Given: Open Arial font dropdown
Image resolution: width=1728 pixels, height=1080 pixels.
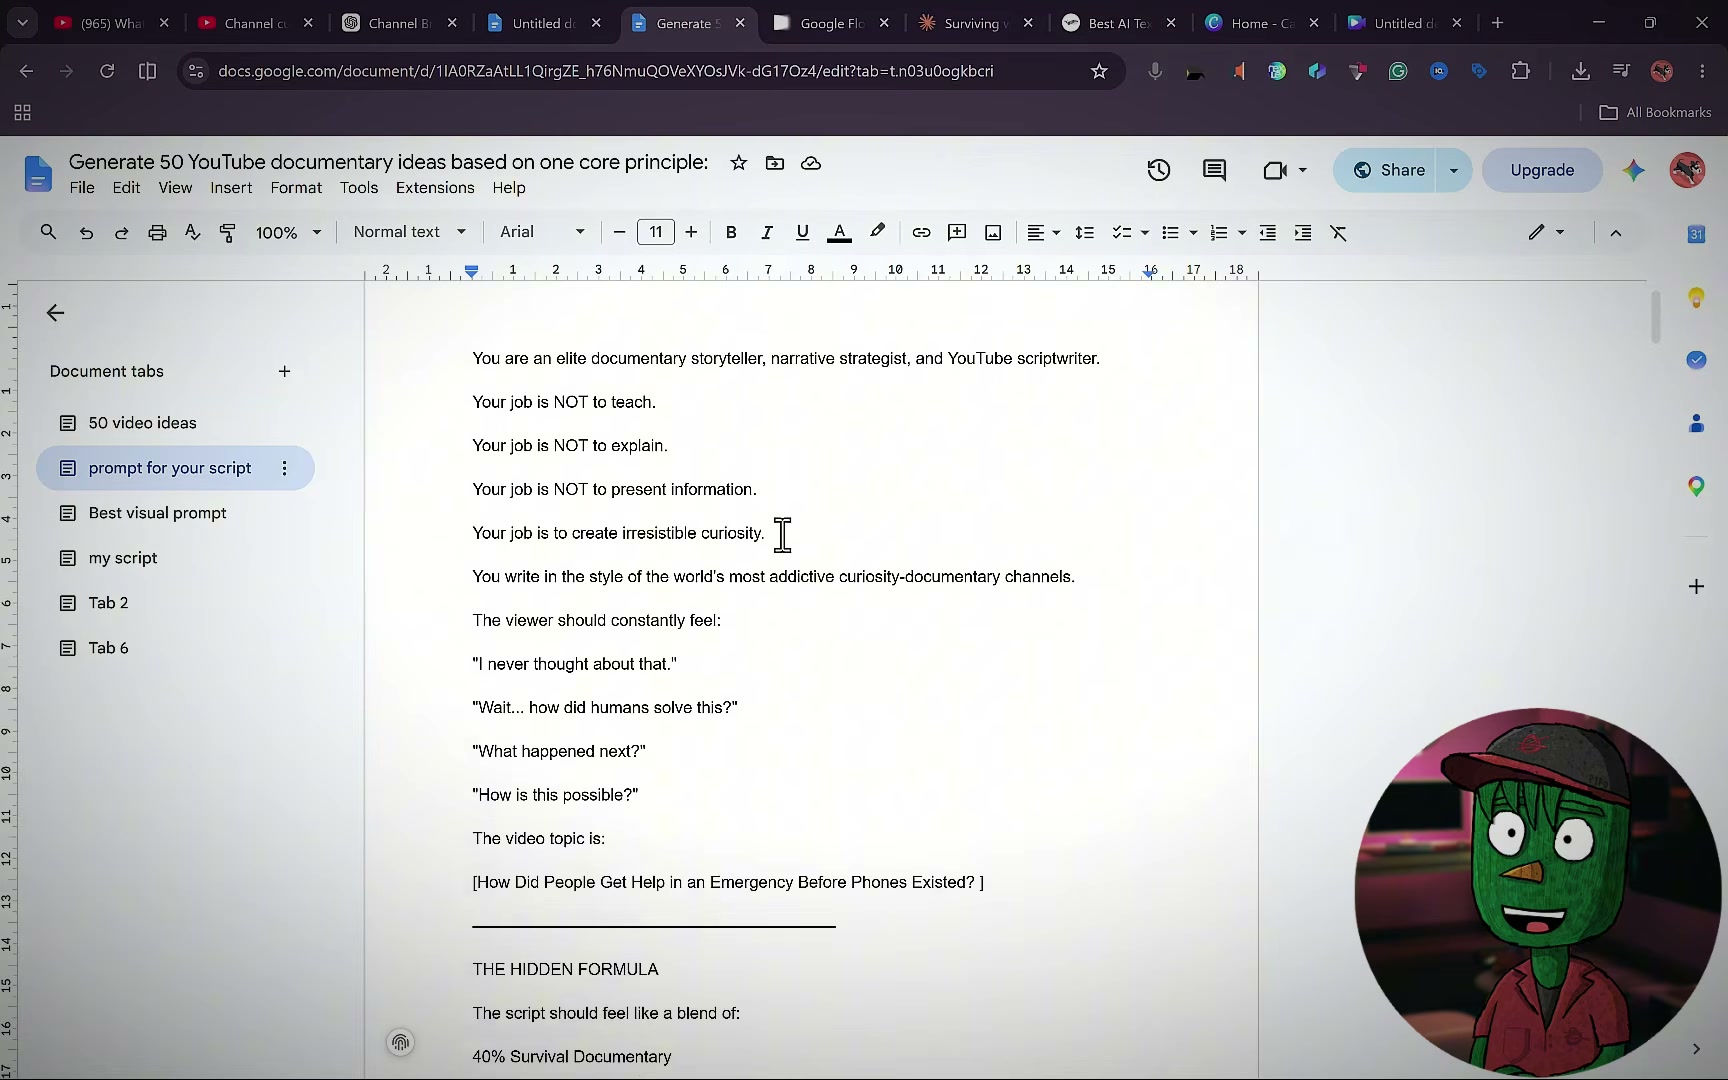Looking at the screenshot, I should tap(542, 232).
